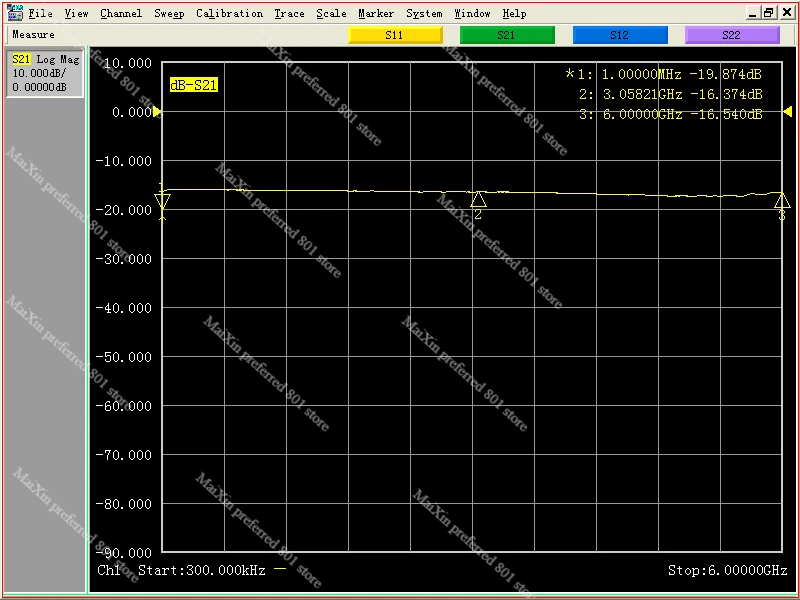Screen dimensions: 800x600
Task: Open the Trace menu
Action: 289,13
